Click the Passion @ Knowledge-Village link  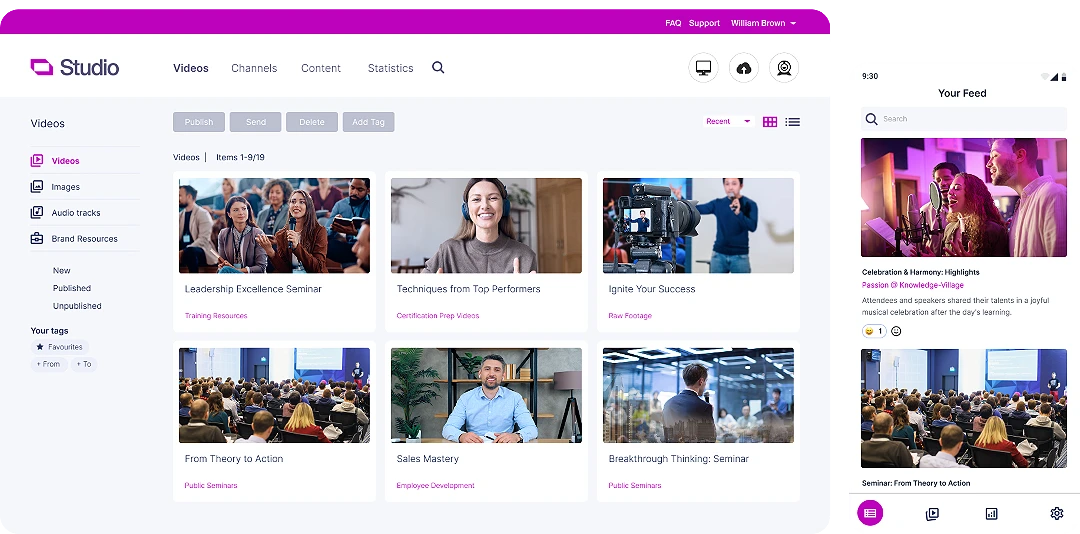coord(913,285)
